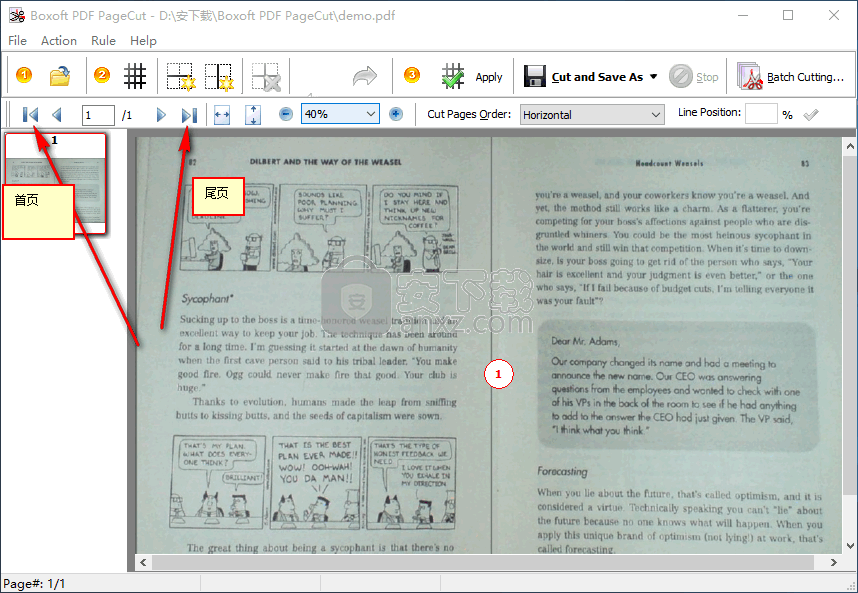The height and width of the screenshot is (593, 858).
Task: Open a PDF with the folder icon
Action: (x=60, y=76)
